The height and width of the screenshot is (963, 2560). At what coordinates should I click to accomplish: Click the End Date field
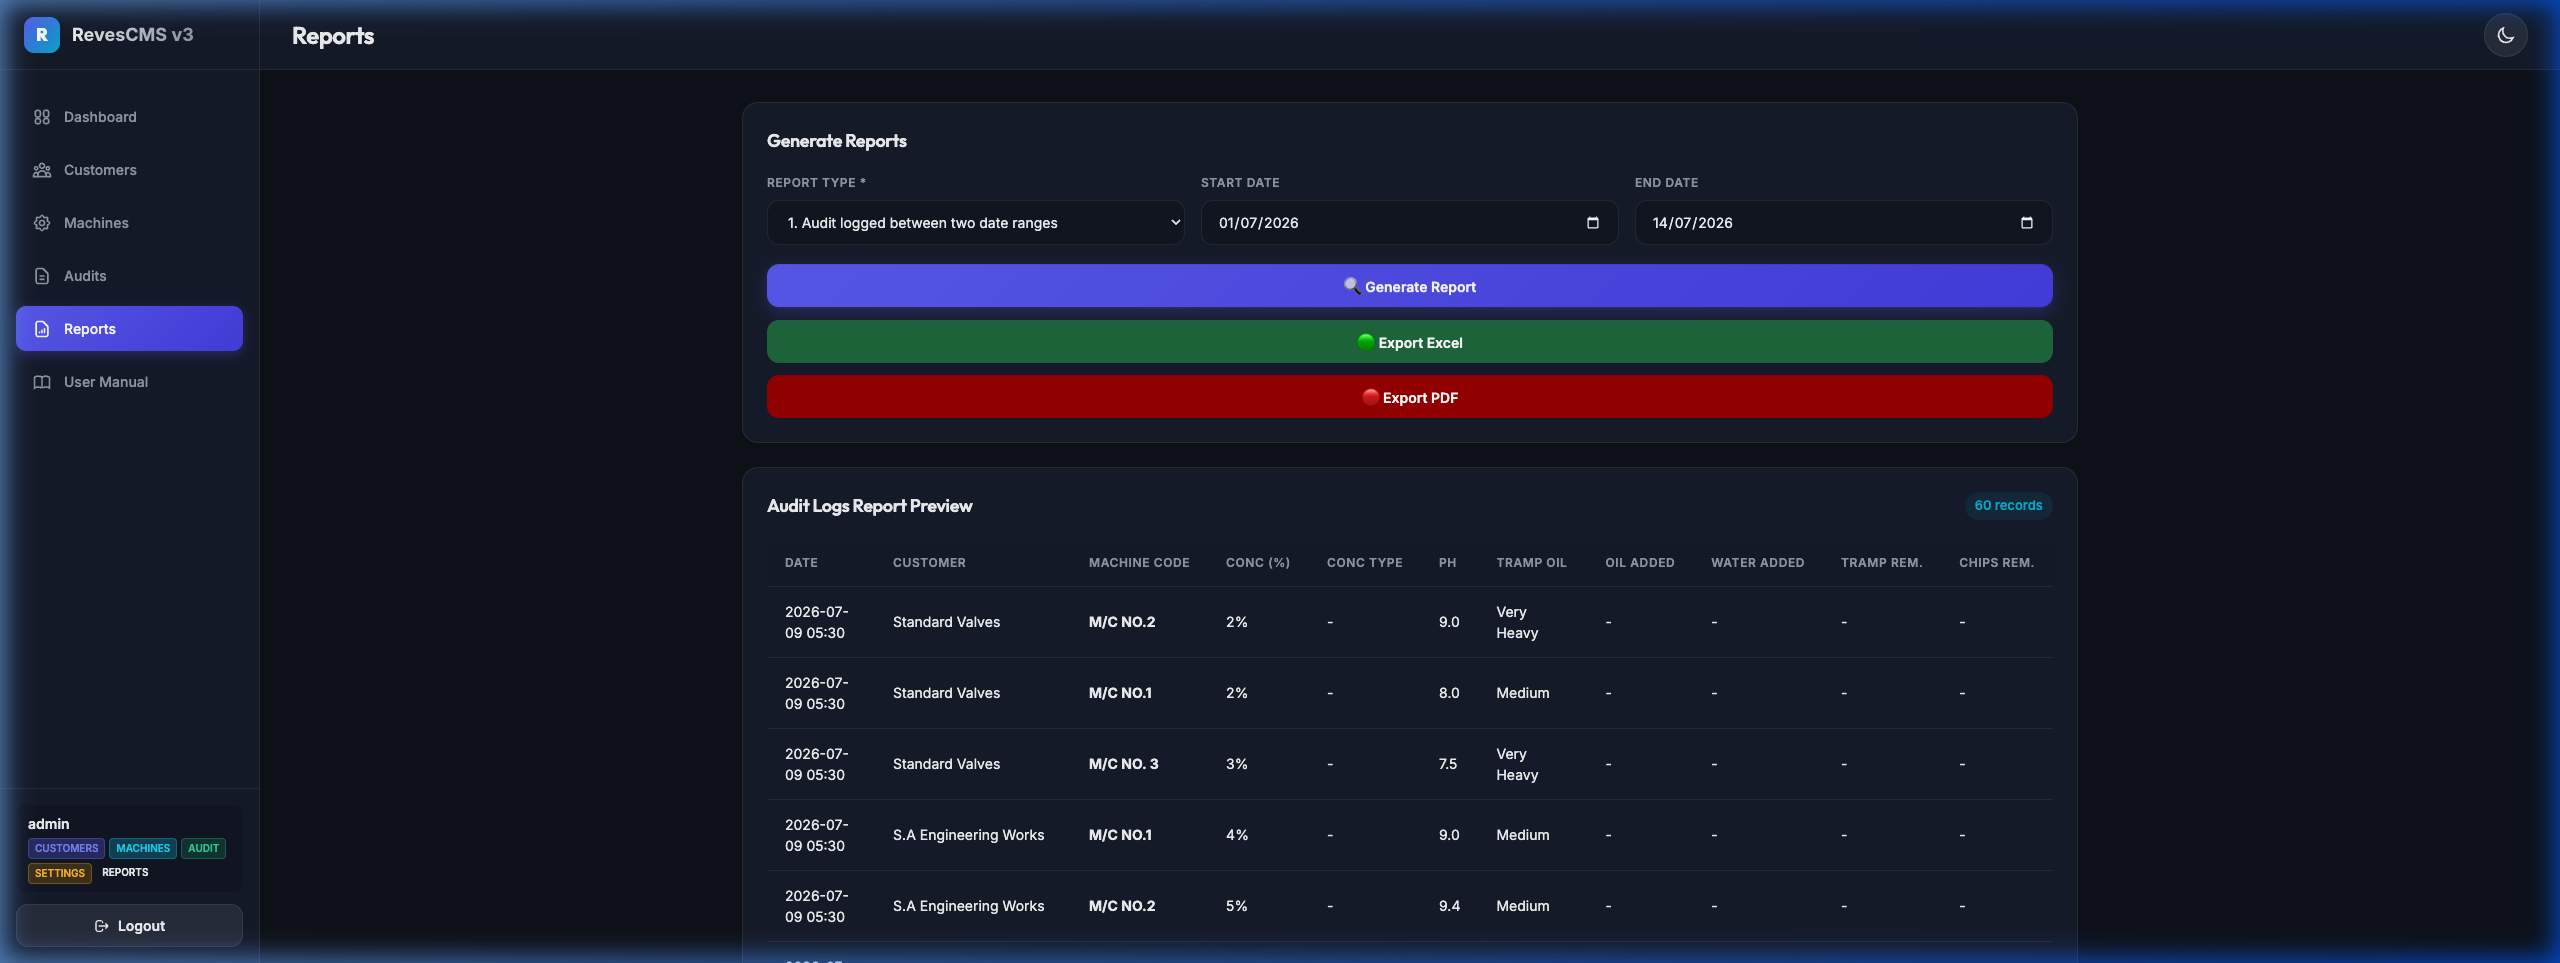click(1843, 223)
